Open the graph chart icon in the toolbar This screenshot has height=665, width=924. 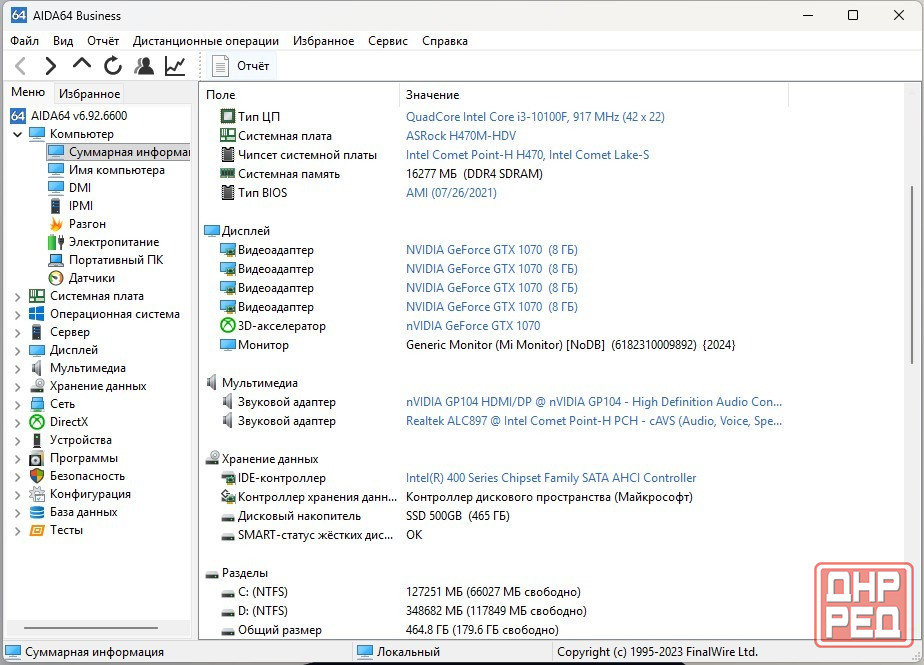[175, 65]
